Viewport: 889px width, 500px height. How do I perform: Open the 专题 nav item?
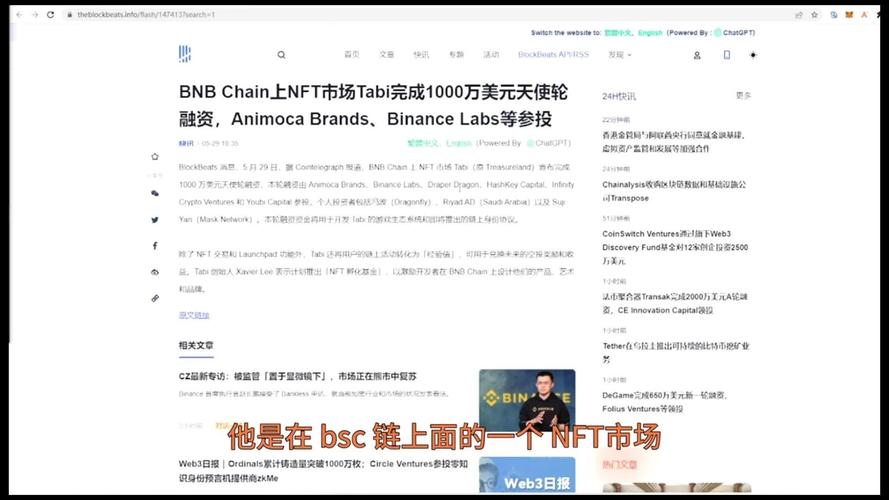click(456, 54)
